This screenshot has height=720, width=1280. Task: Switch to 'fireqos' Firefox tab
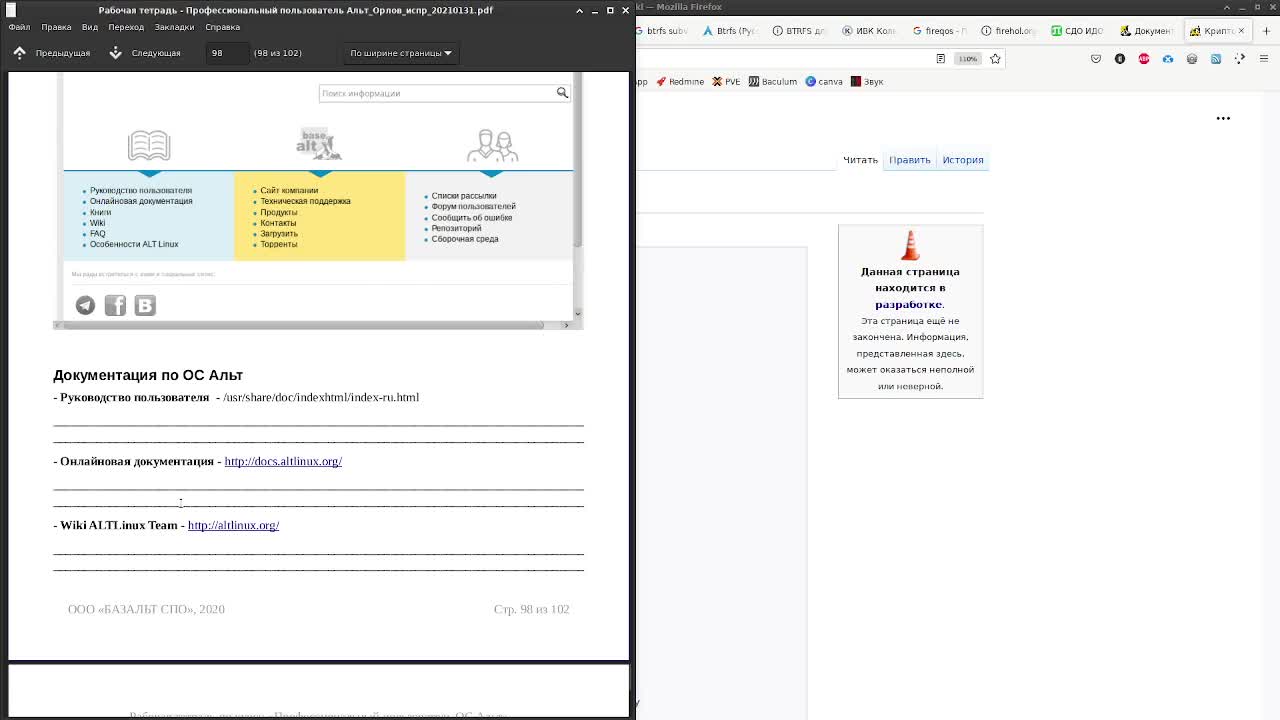940,31
